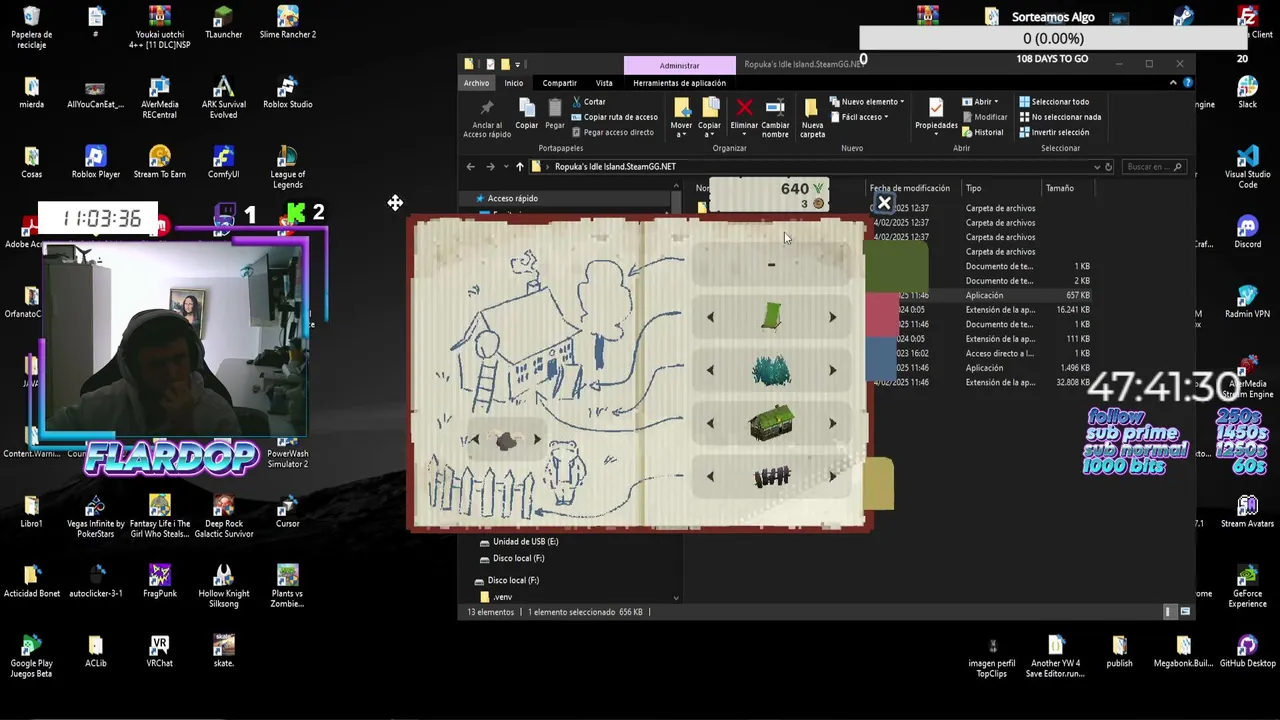
Task: Open the Archivo menu tab
Action: coord(476,83)
